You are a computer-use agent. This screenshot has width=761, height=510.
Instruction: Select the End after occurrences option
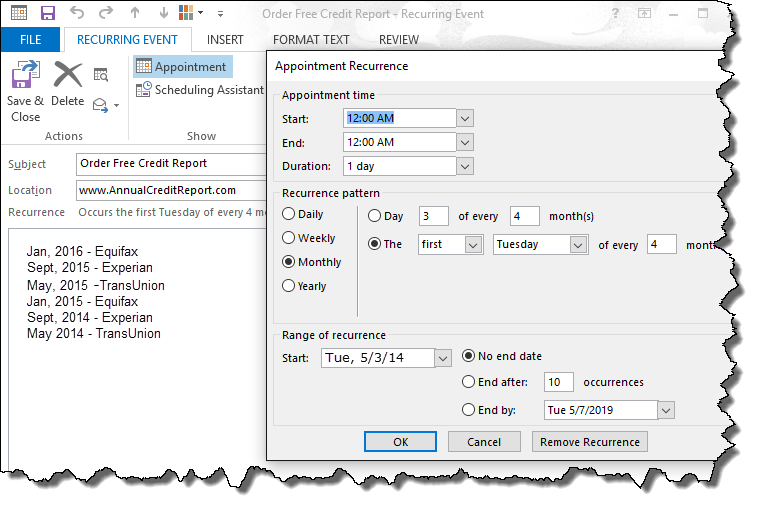[468, 382]
